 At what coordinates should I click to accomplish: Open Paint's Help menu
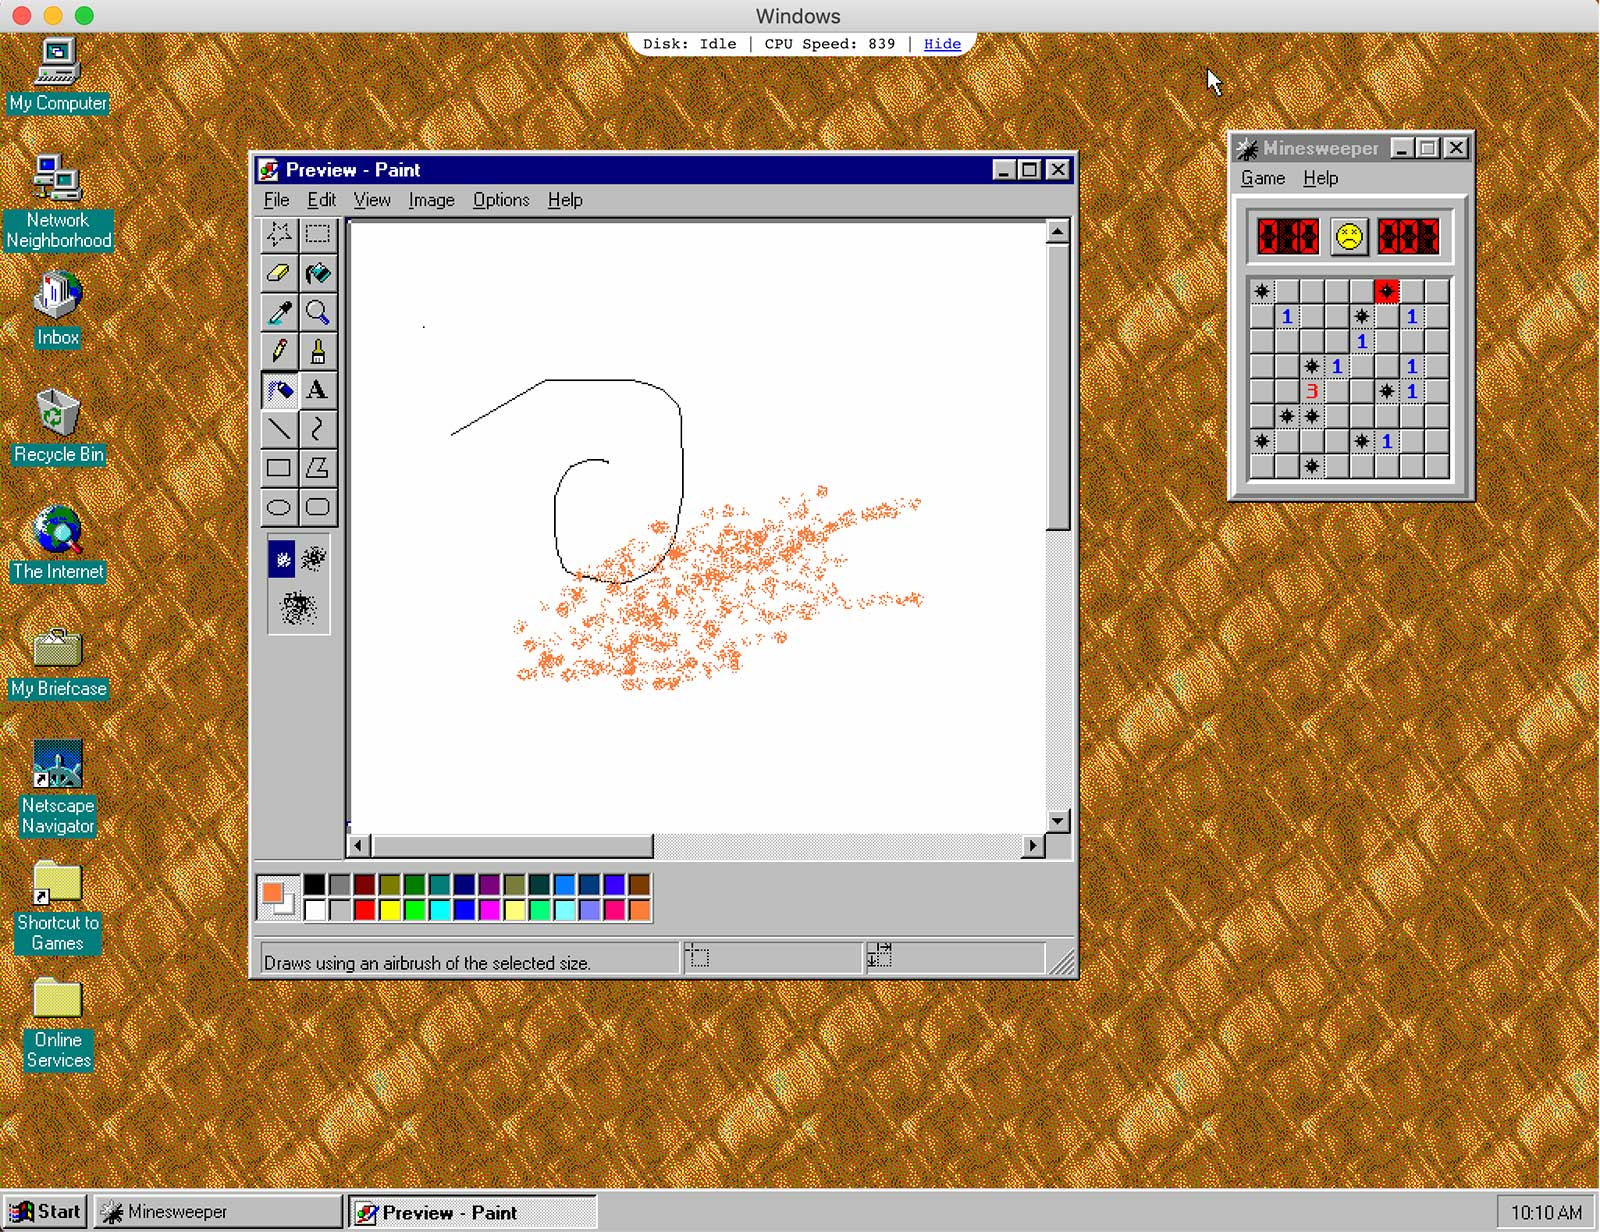pyautogui.click(x=565, y=200)
